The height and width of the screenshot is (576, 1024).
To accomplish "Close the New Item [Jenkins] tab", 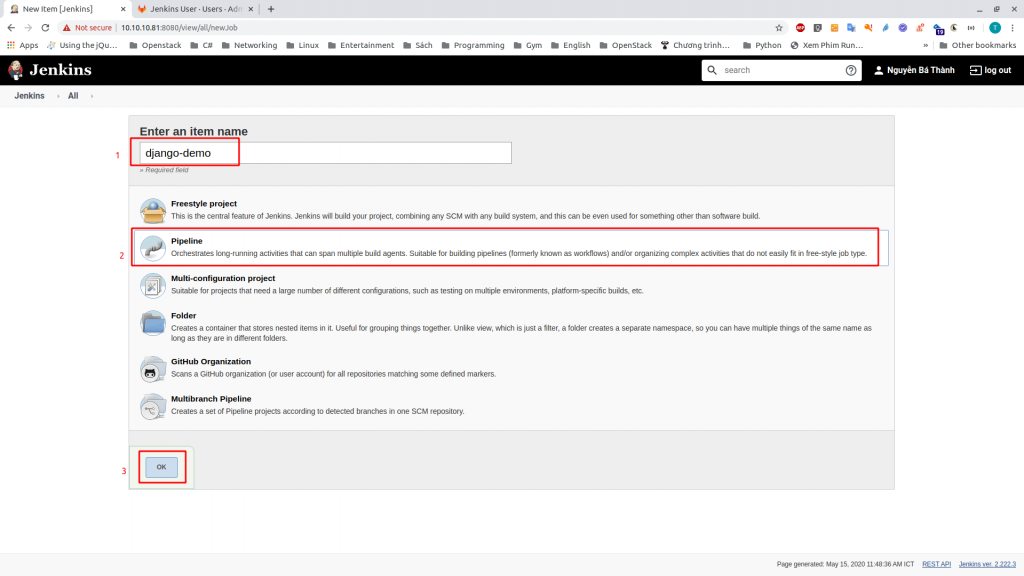I will [123, 9].
